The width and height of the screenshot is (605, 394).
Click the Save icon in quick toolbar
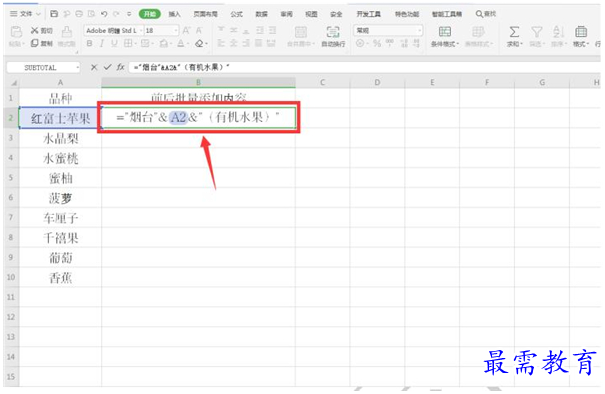tap(54, 14)
